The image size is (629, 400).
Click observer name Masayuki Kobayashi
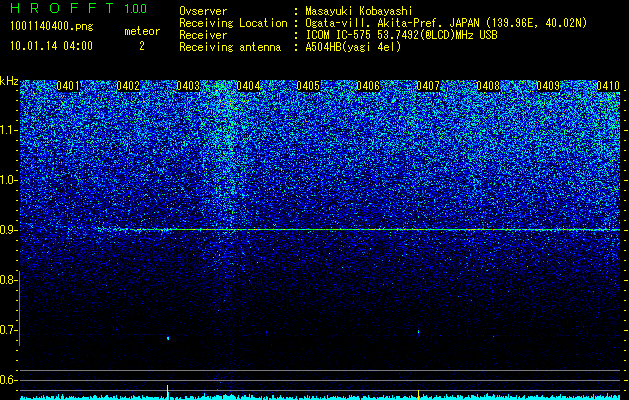(x=359, y=11)
